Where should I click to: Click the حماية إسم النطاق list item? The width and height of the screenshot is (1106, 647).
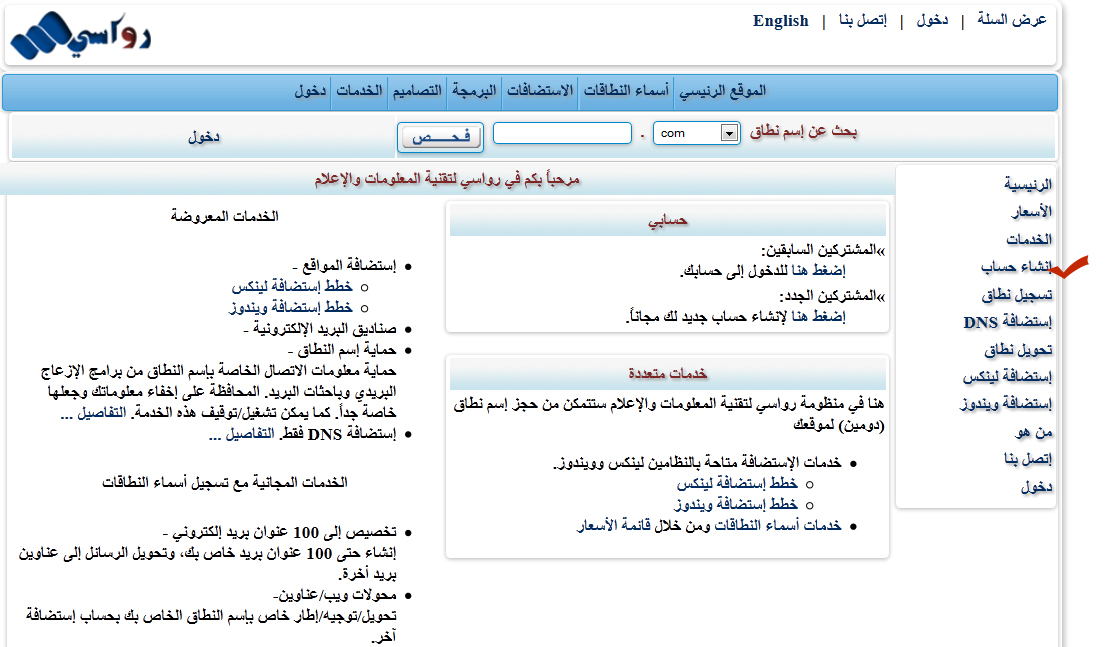click(x=343, y=350)
